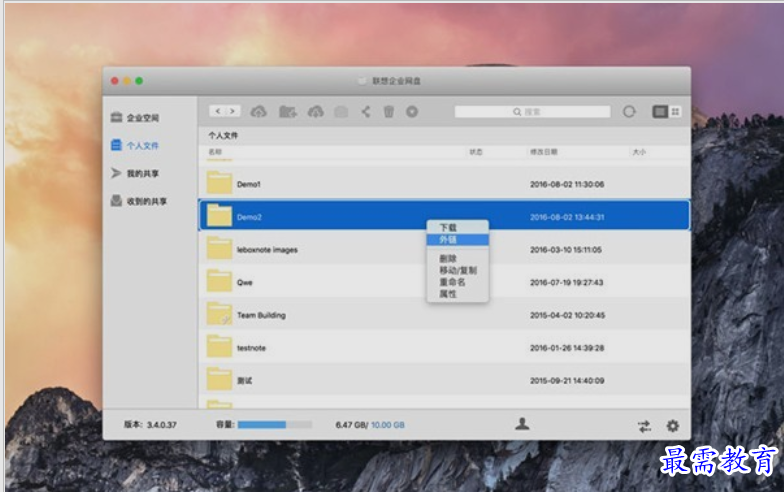Open settings via the gear icon

[673, 426]
